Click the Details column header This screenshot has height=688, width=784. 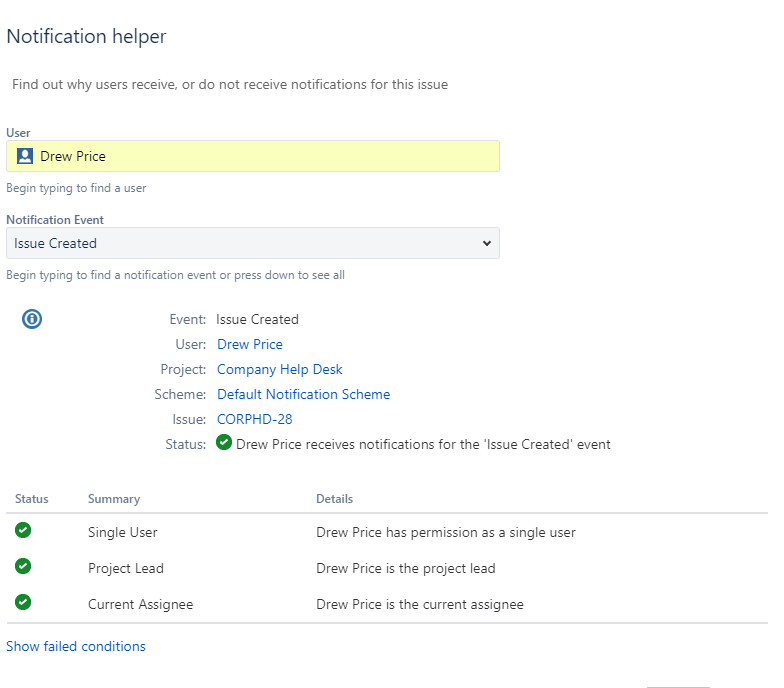point(334,498)
